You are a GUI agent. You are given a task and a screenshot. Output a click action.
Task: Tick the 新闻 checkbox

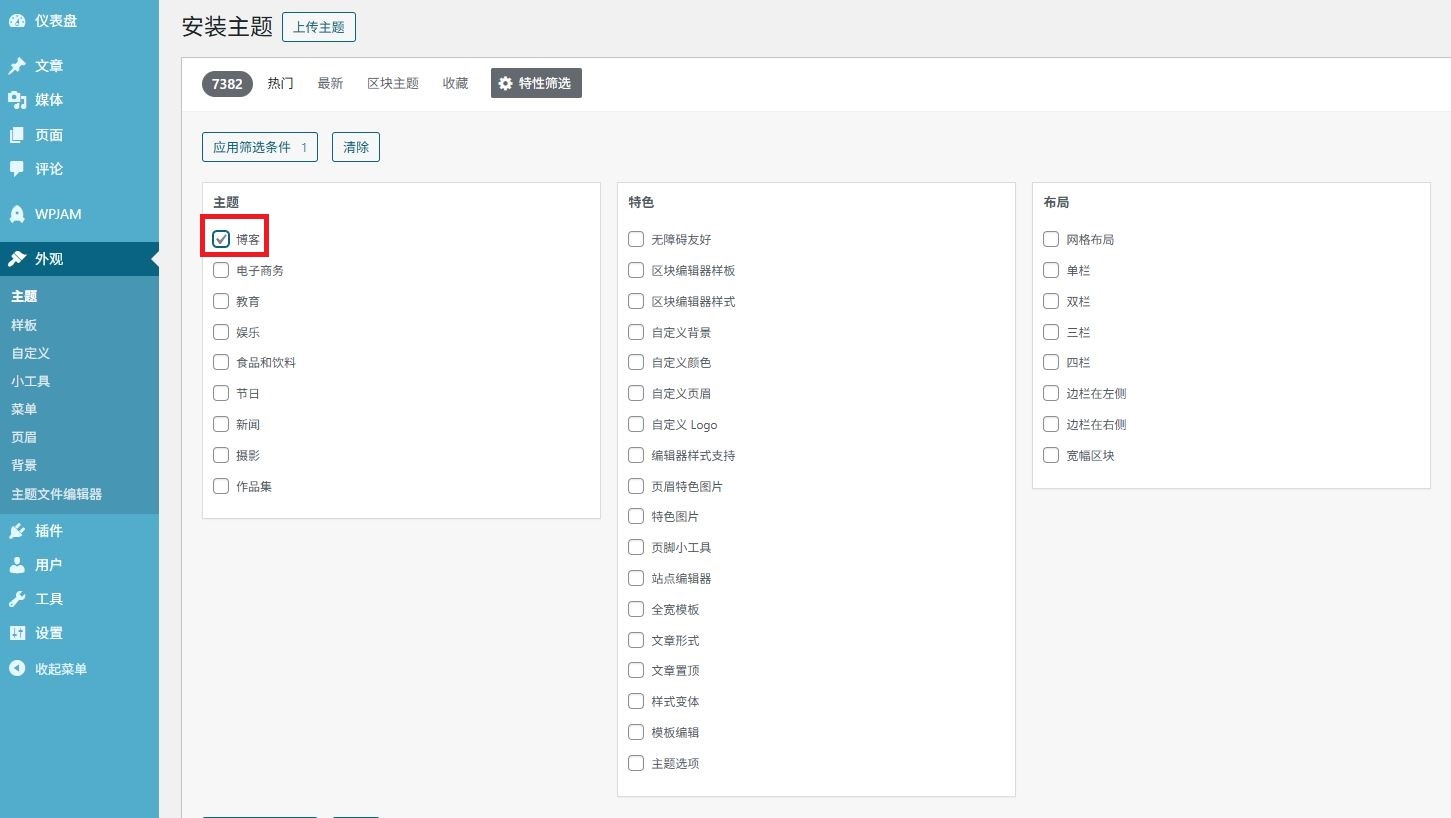tap(221, 425)
